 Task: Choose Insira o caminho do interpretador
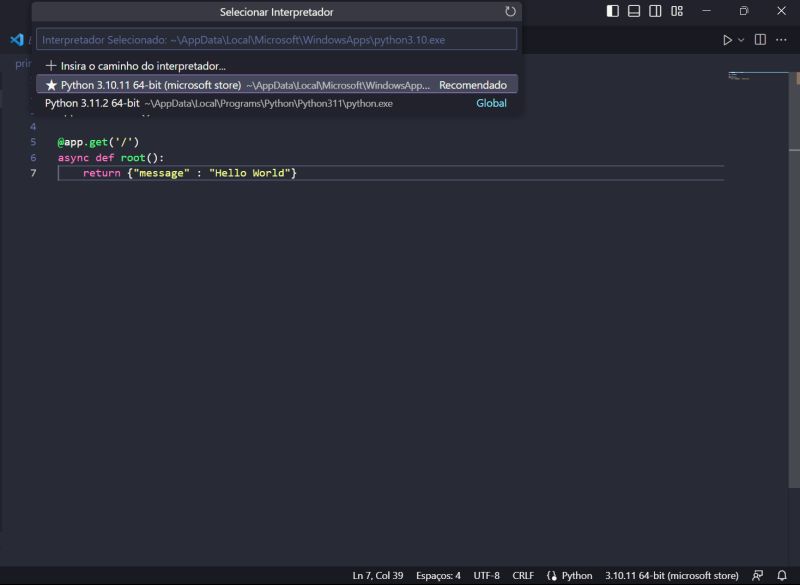pyautogui.click(x=277, y=66)
